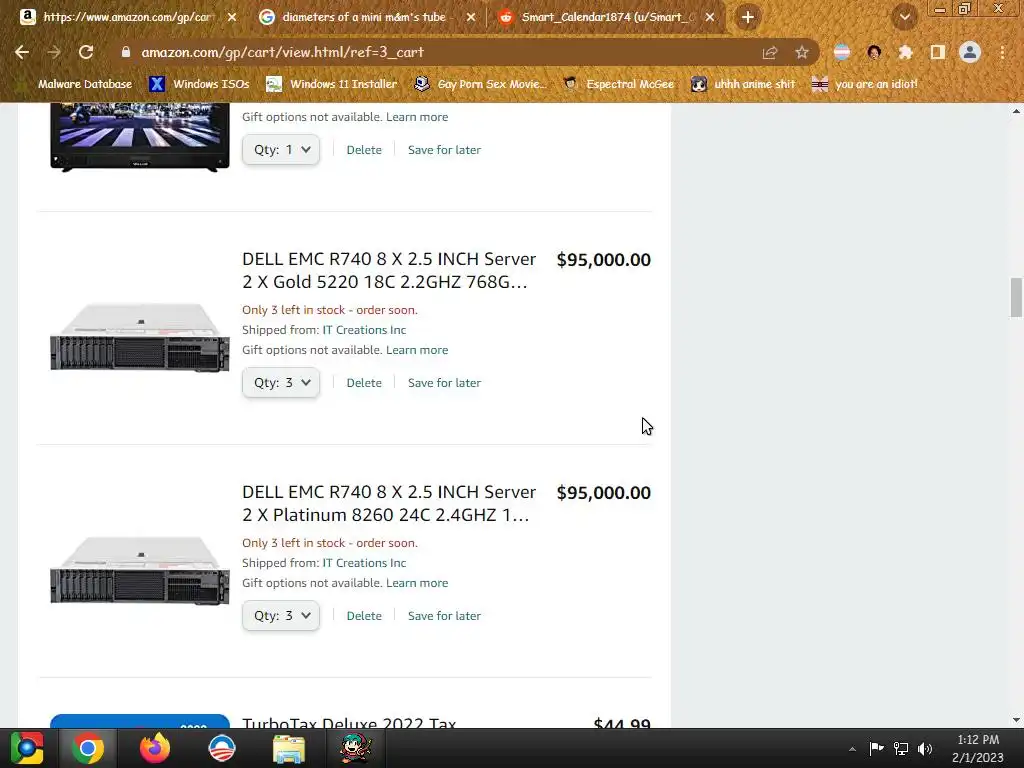This screenshot has height=768, width=1024.
Task: Open the Windows ISOs bookmark
Action: tap(199, 84)
